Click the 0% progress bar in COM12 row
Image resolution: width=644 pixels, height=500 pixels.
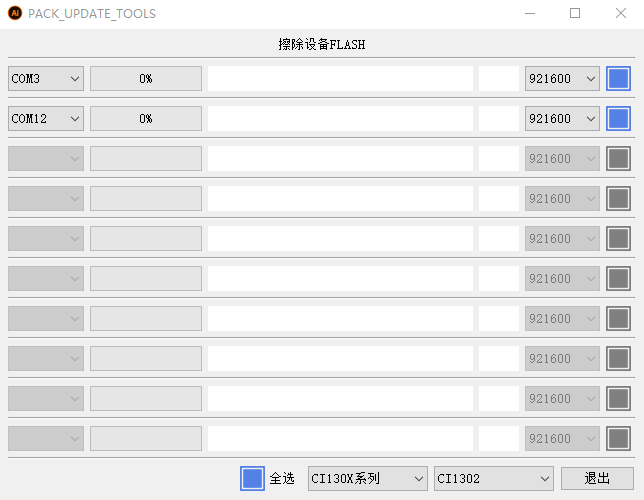point(146,119)
